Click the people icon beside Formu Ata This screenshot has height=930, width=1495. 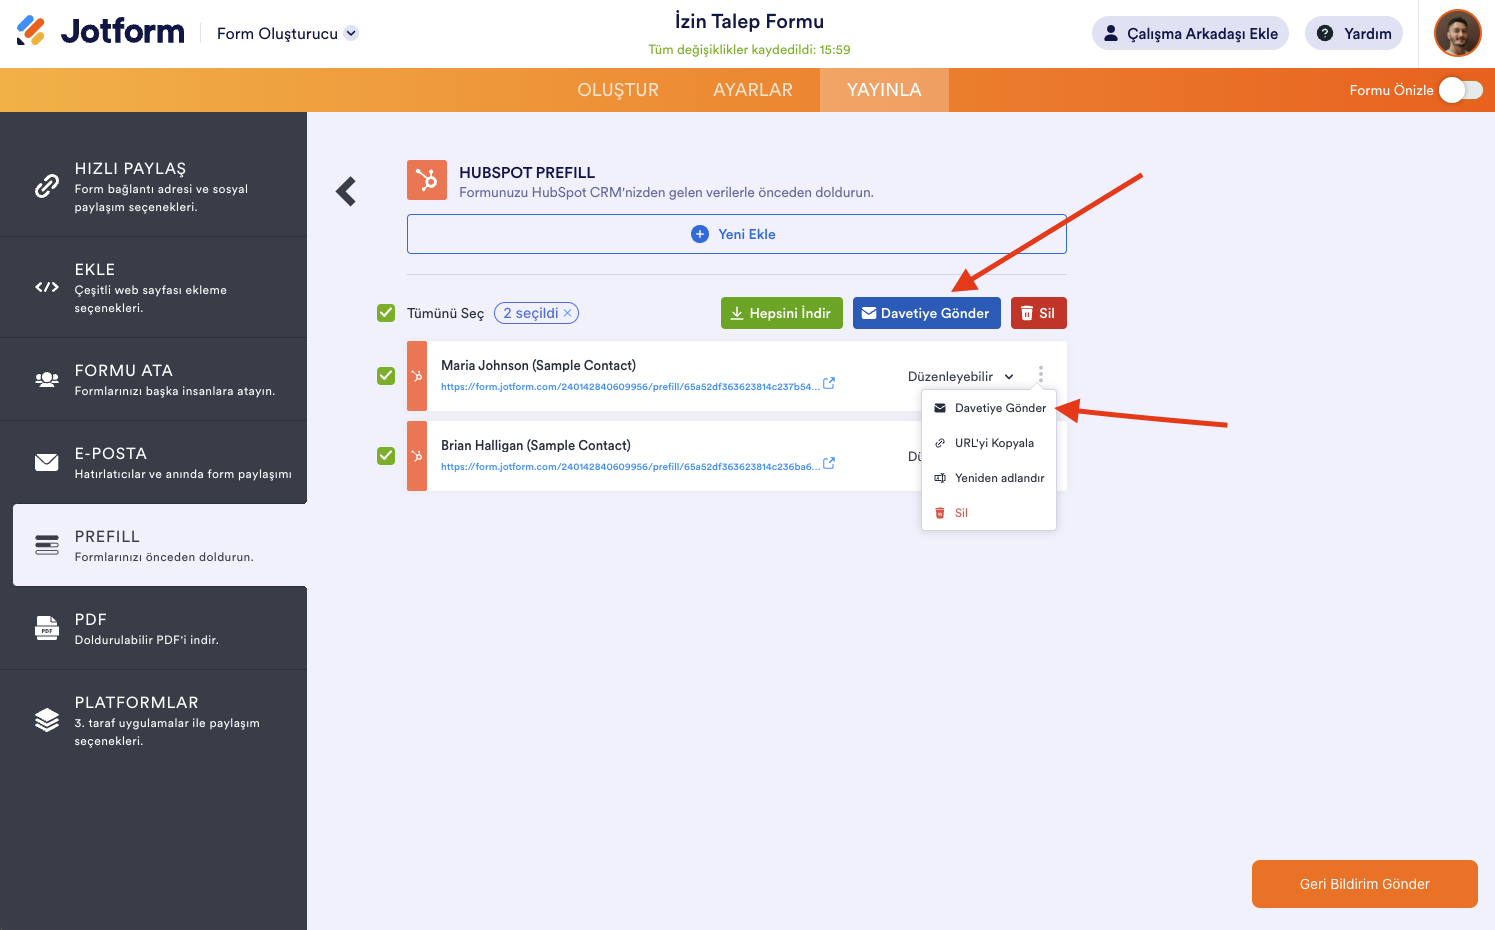pos(47,379)
